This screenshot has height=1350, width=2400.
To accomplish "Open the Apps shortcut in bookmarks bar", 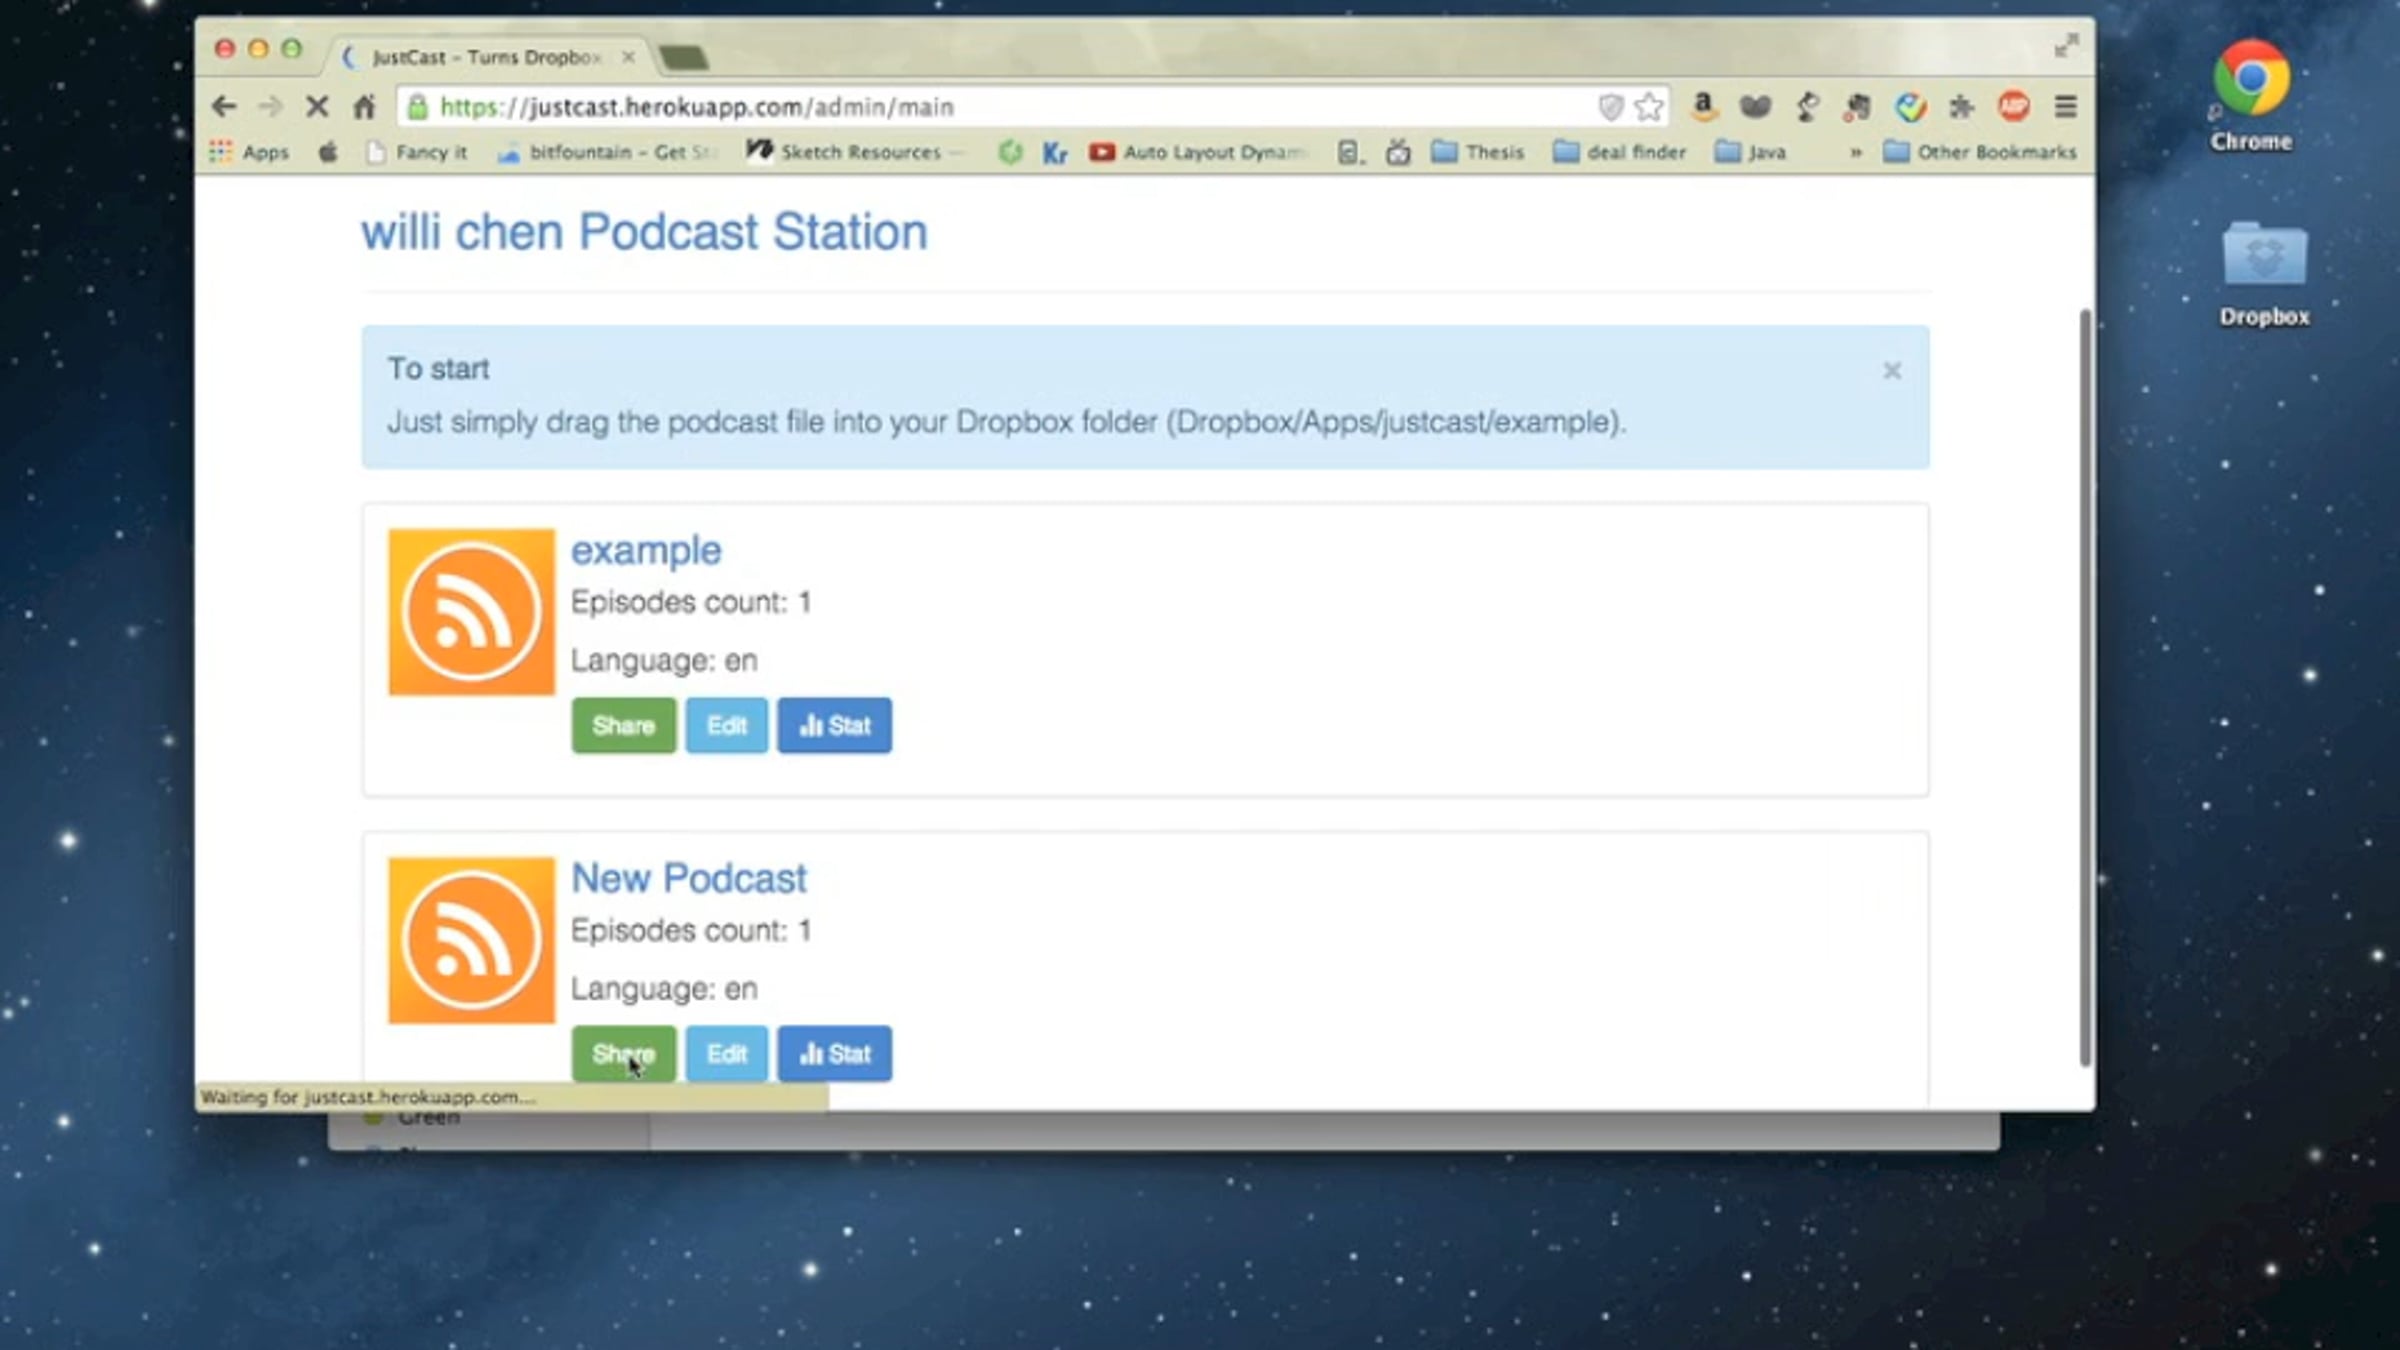I will (249, 152).
